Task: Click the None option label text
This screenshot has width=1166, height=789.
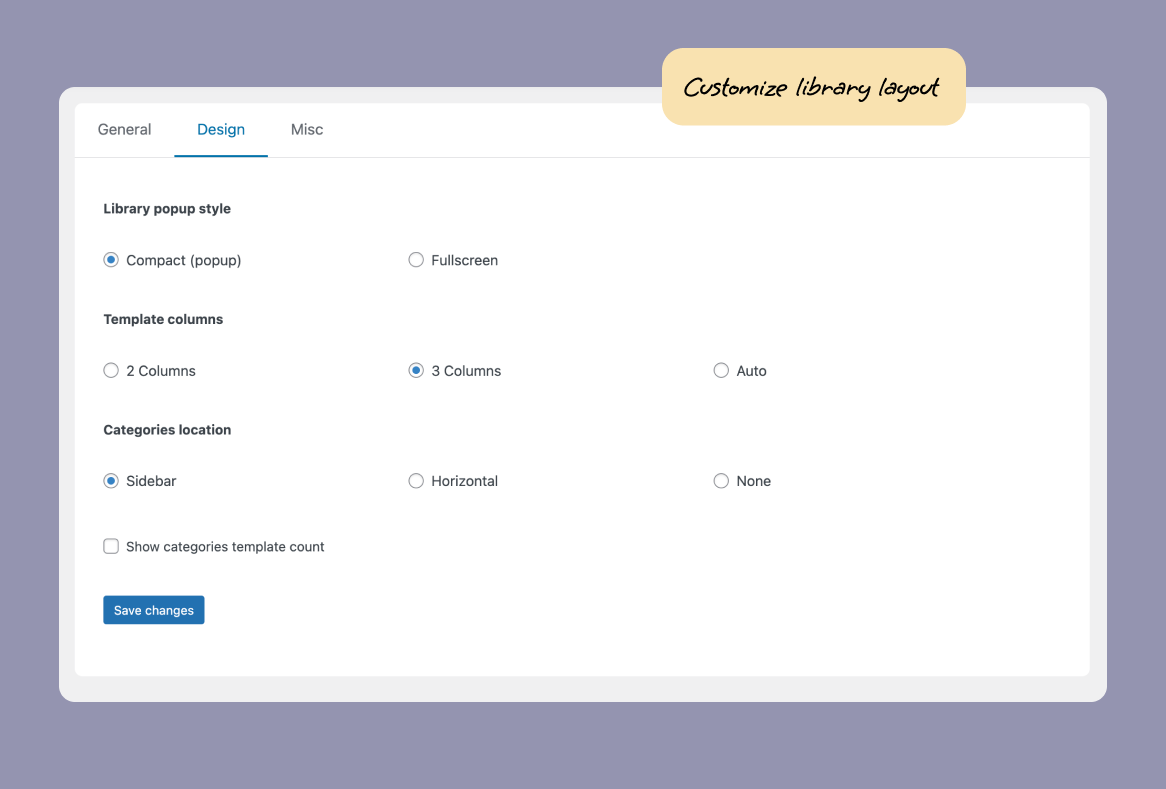Action: tap(753, 481)
